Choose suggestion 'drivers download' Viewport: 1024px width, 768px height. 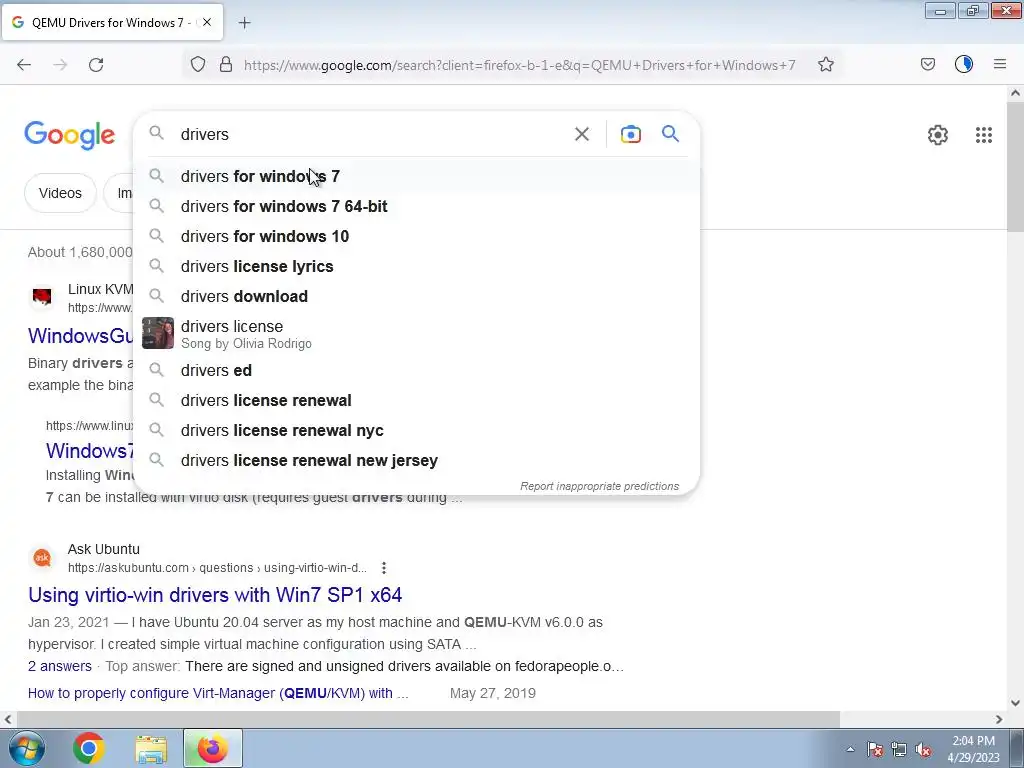click(x=417, y=296)
